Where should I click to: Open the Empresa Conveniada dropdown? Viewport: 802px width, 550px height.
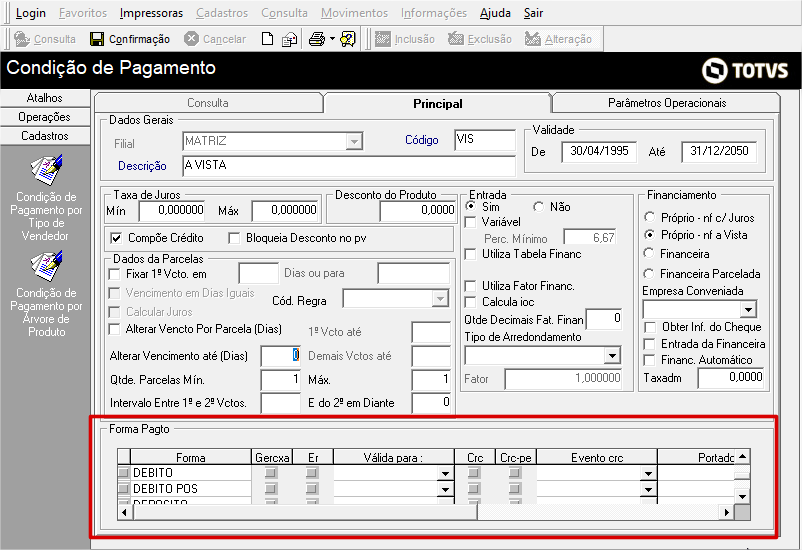[748, 309]
